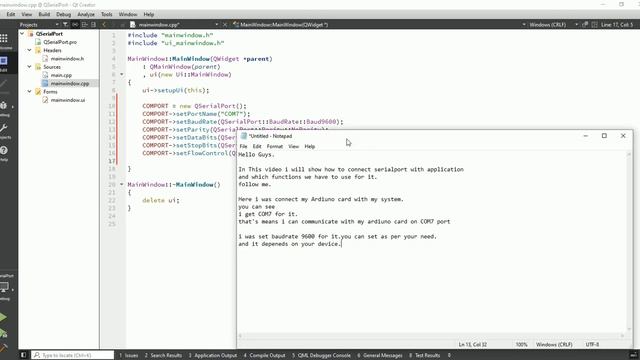This screenshot has height=360, width=640.
Task: Open Notepad Format menu
Action: pos(275,146)
